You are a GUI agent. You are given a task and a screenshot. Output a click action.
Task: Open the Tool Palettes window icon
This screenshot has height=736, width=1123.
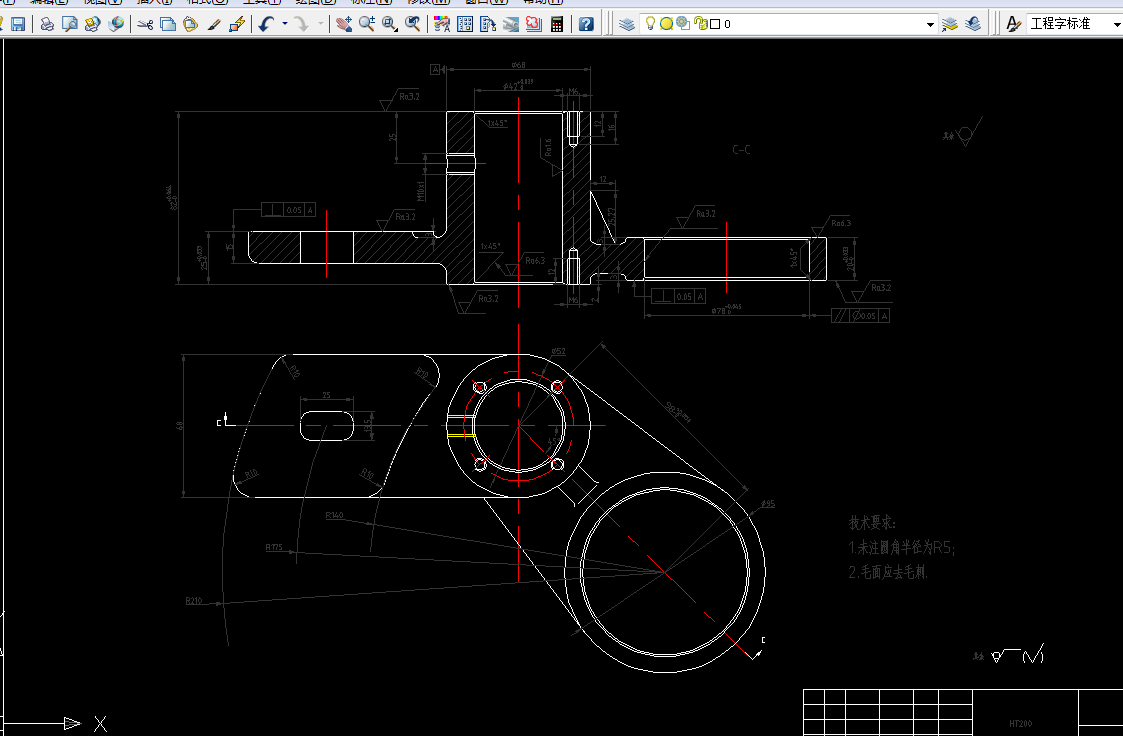coord(488,24)
